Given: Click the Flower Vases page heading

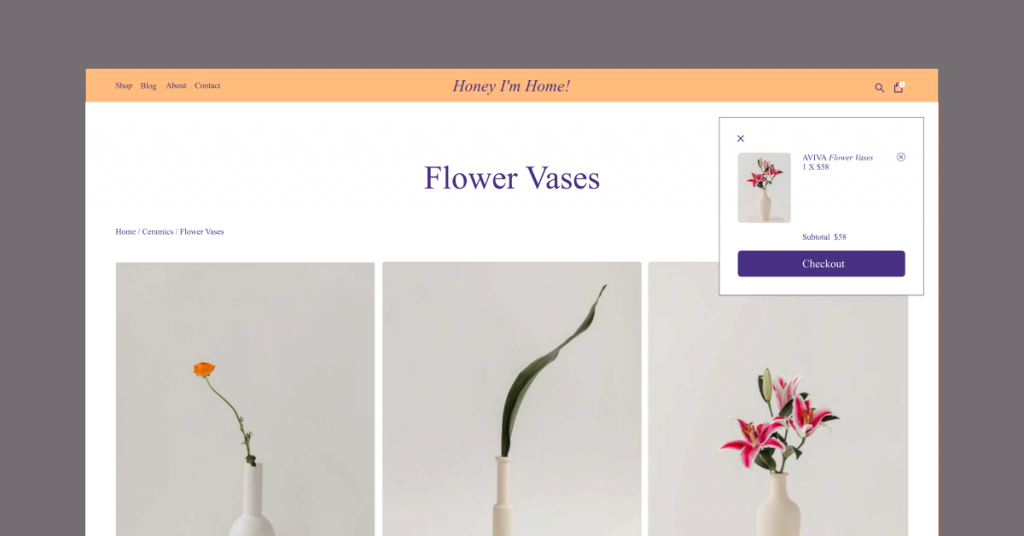Looking at the screenshot, I should click(511, 178).
